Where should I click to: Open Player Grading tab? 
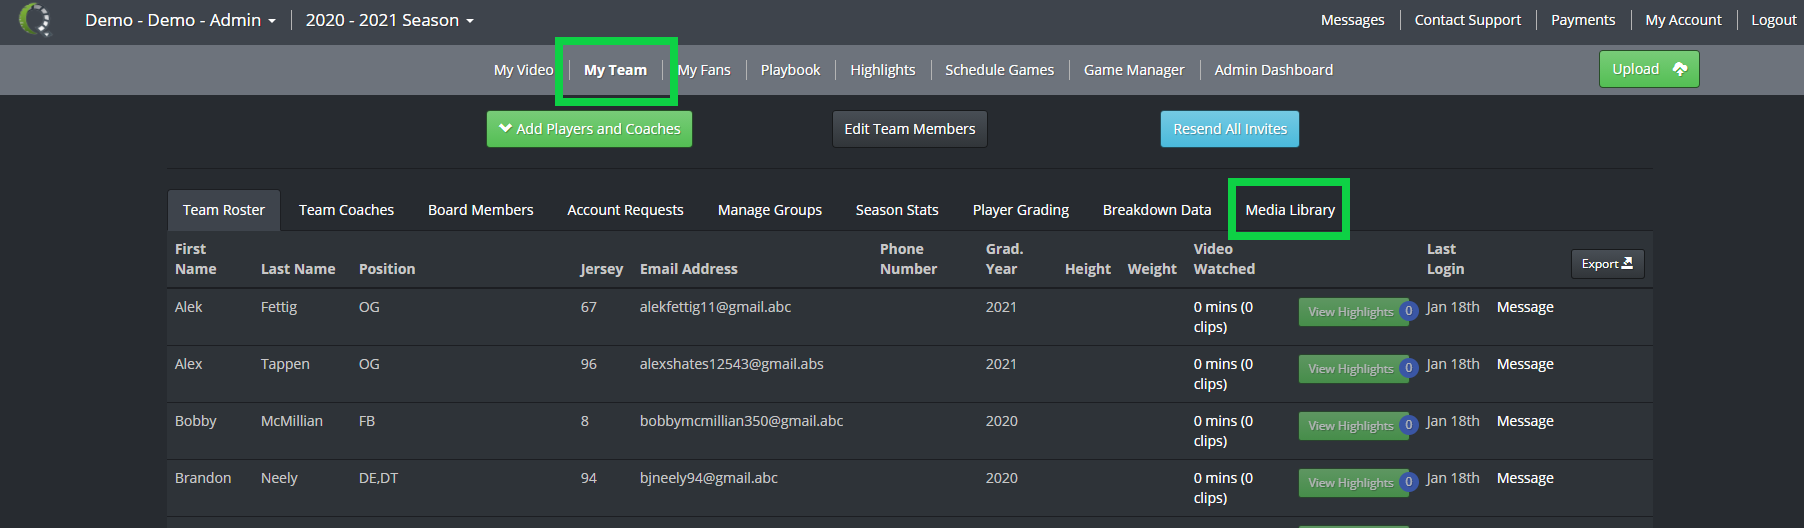coord(1020,210)
